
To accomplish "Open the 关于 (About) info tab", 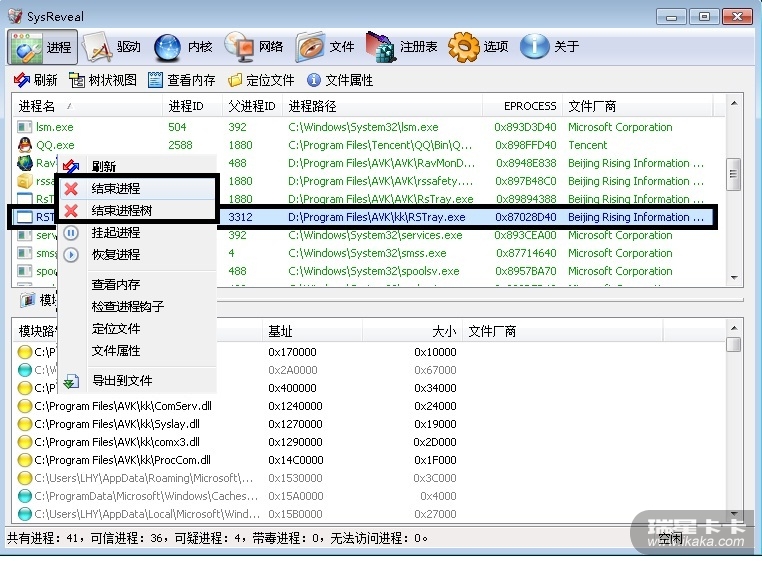I will 550,47.
